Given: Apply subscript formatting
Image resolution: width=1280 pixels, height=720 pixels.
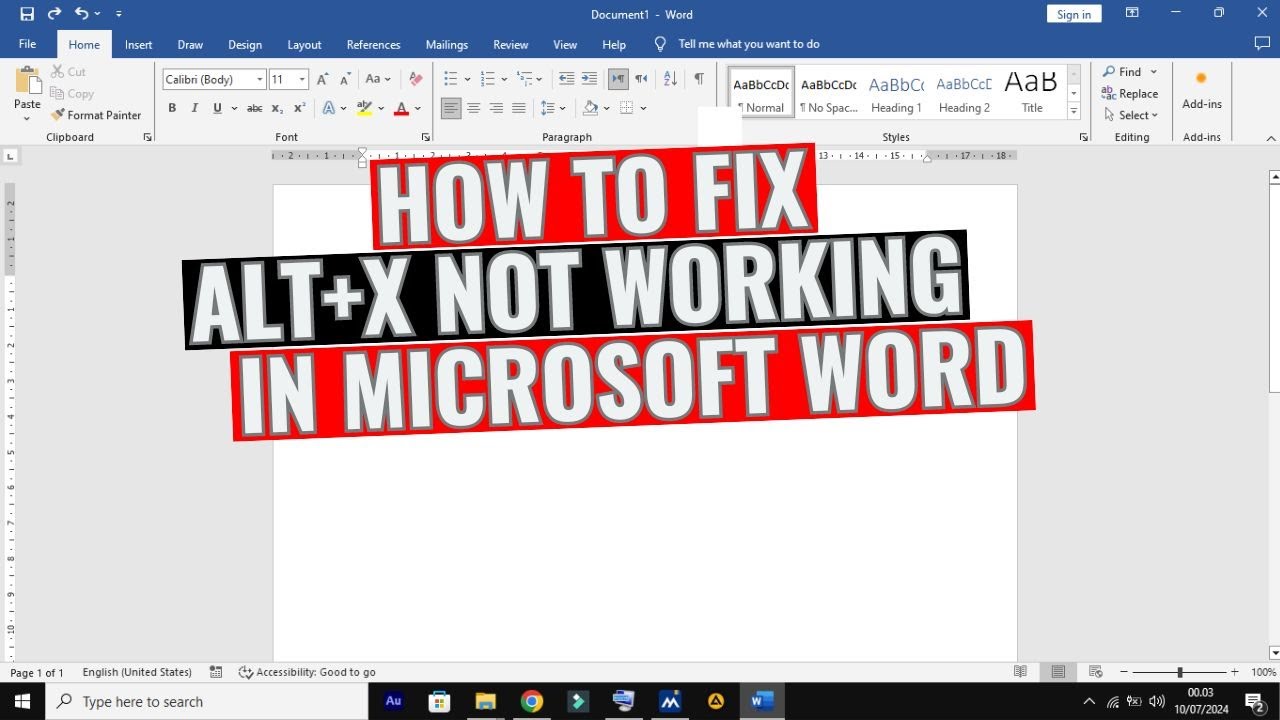Looking at the screenshot, I should (x=277, y=108).
